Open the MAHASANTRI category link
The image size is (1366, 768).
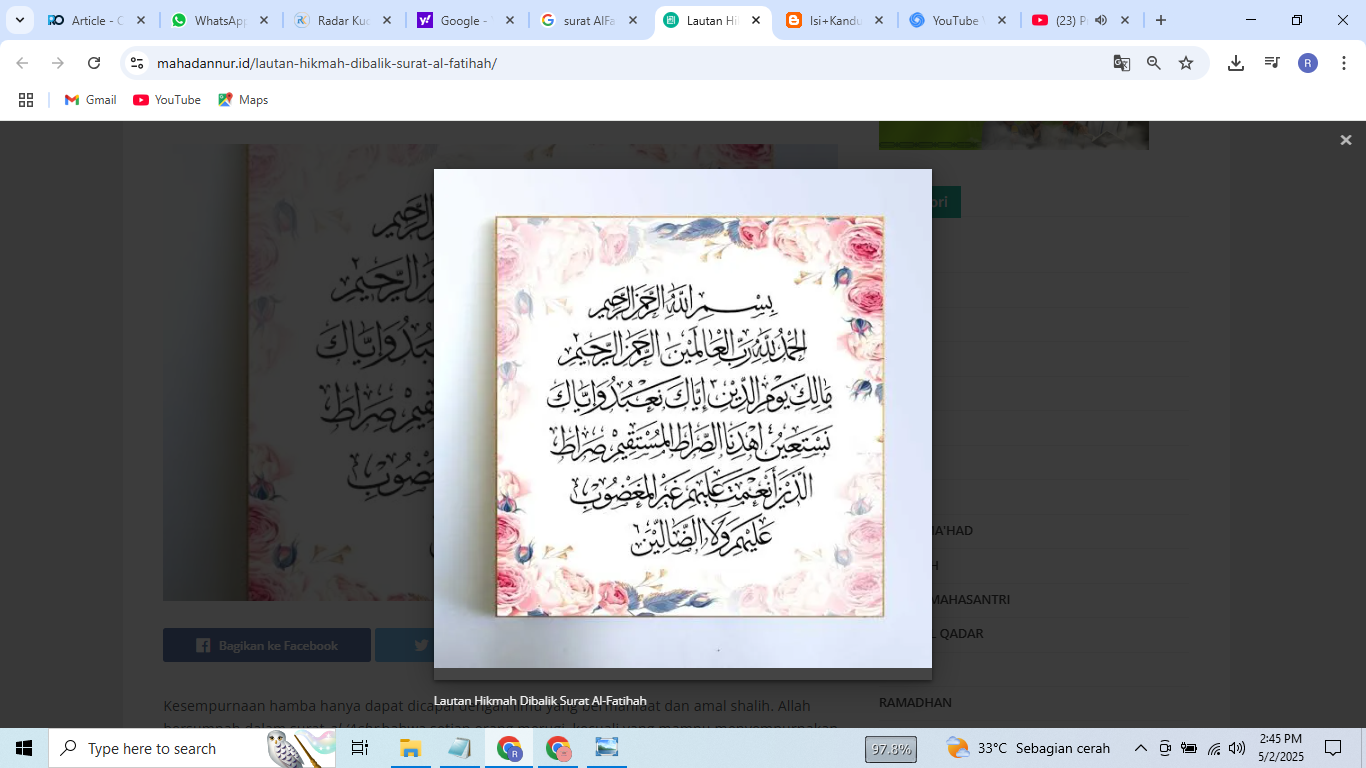coord(971,599)
